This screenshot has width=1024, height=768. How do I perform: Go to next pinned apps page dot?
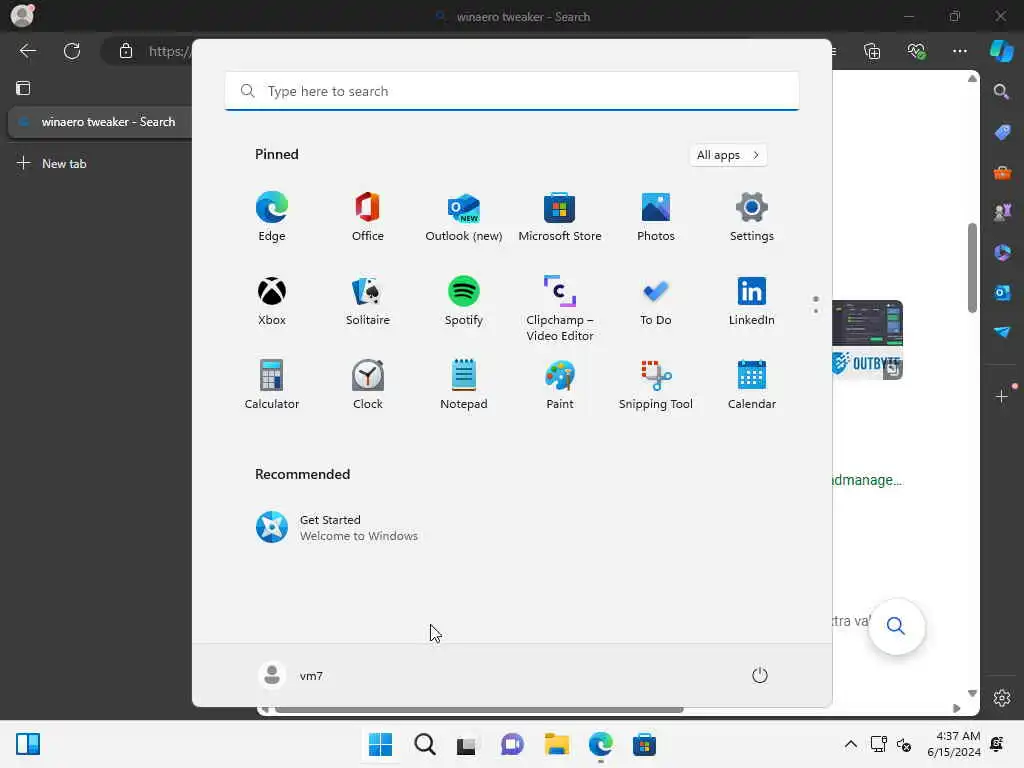[816, 311]
